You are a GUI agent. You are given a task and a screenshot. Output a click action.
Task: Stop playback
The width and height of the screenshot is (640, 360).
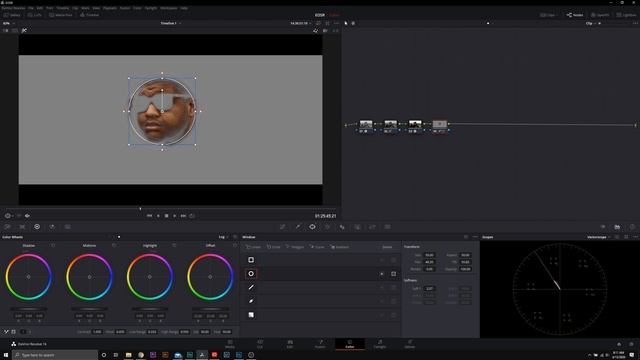pos(167,216)
